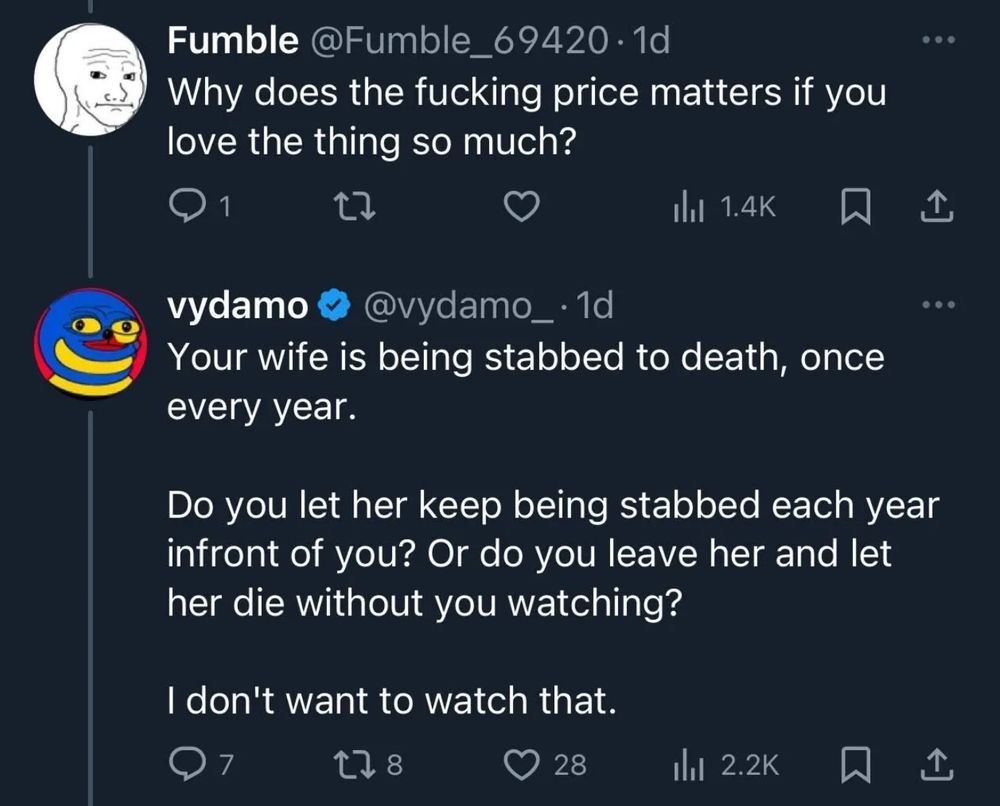1000x806 pixels.
Task: Click the verified badge next to vydamo
Action: (334, 305)
